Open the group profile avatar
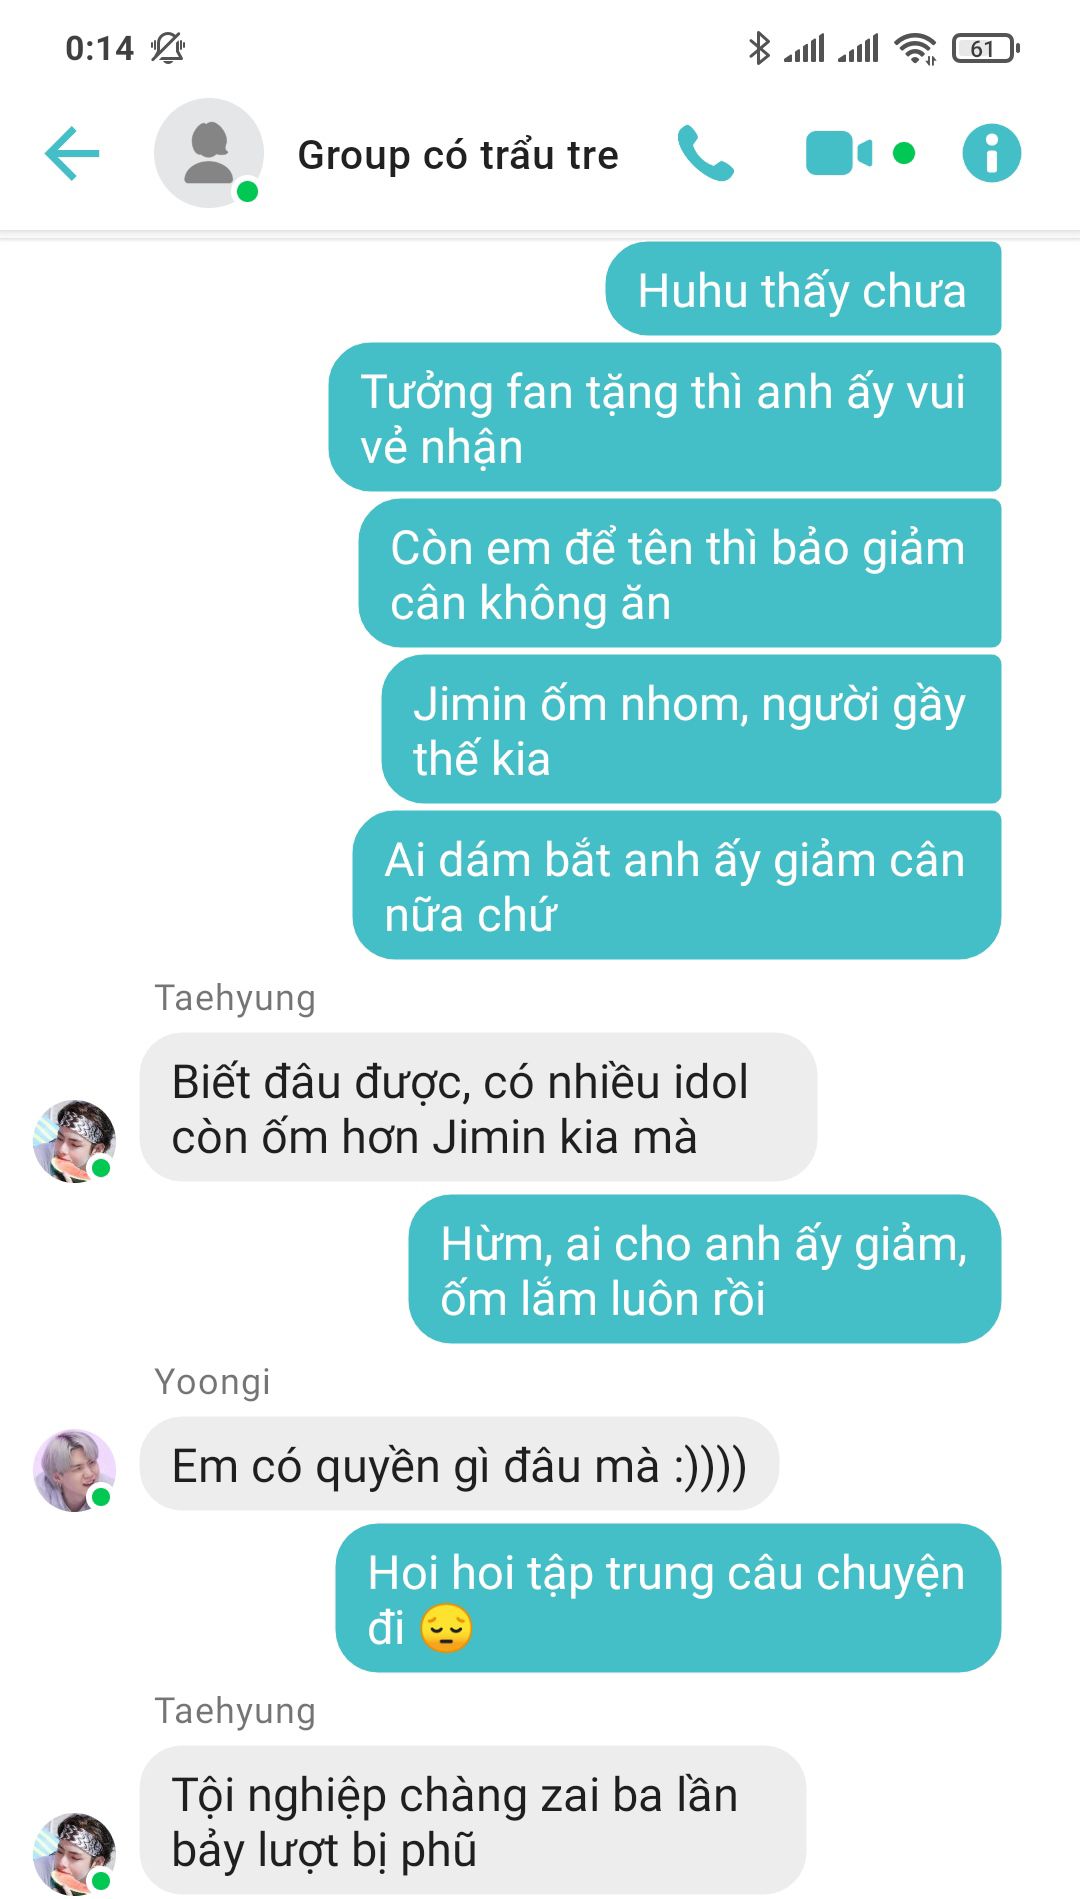This screenshot has width=1080, height=1899. click(208, 153)
